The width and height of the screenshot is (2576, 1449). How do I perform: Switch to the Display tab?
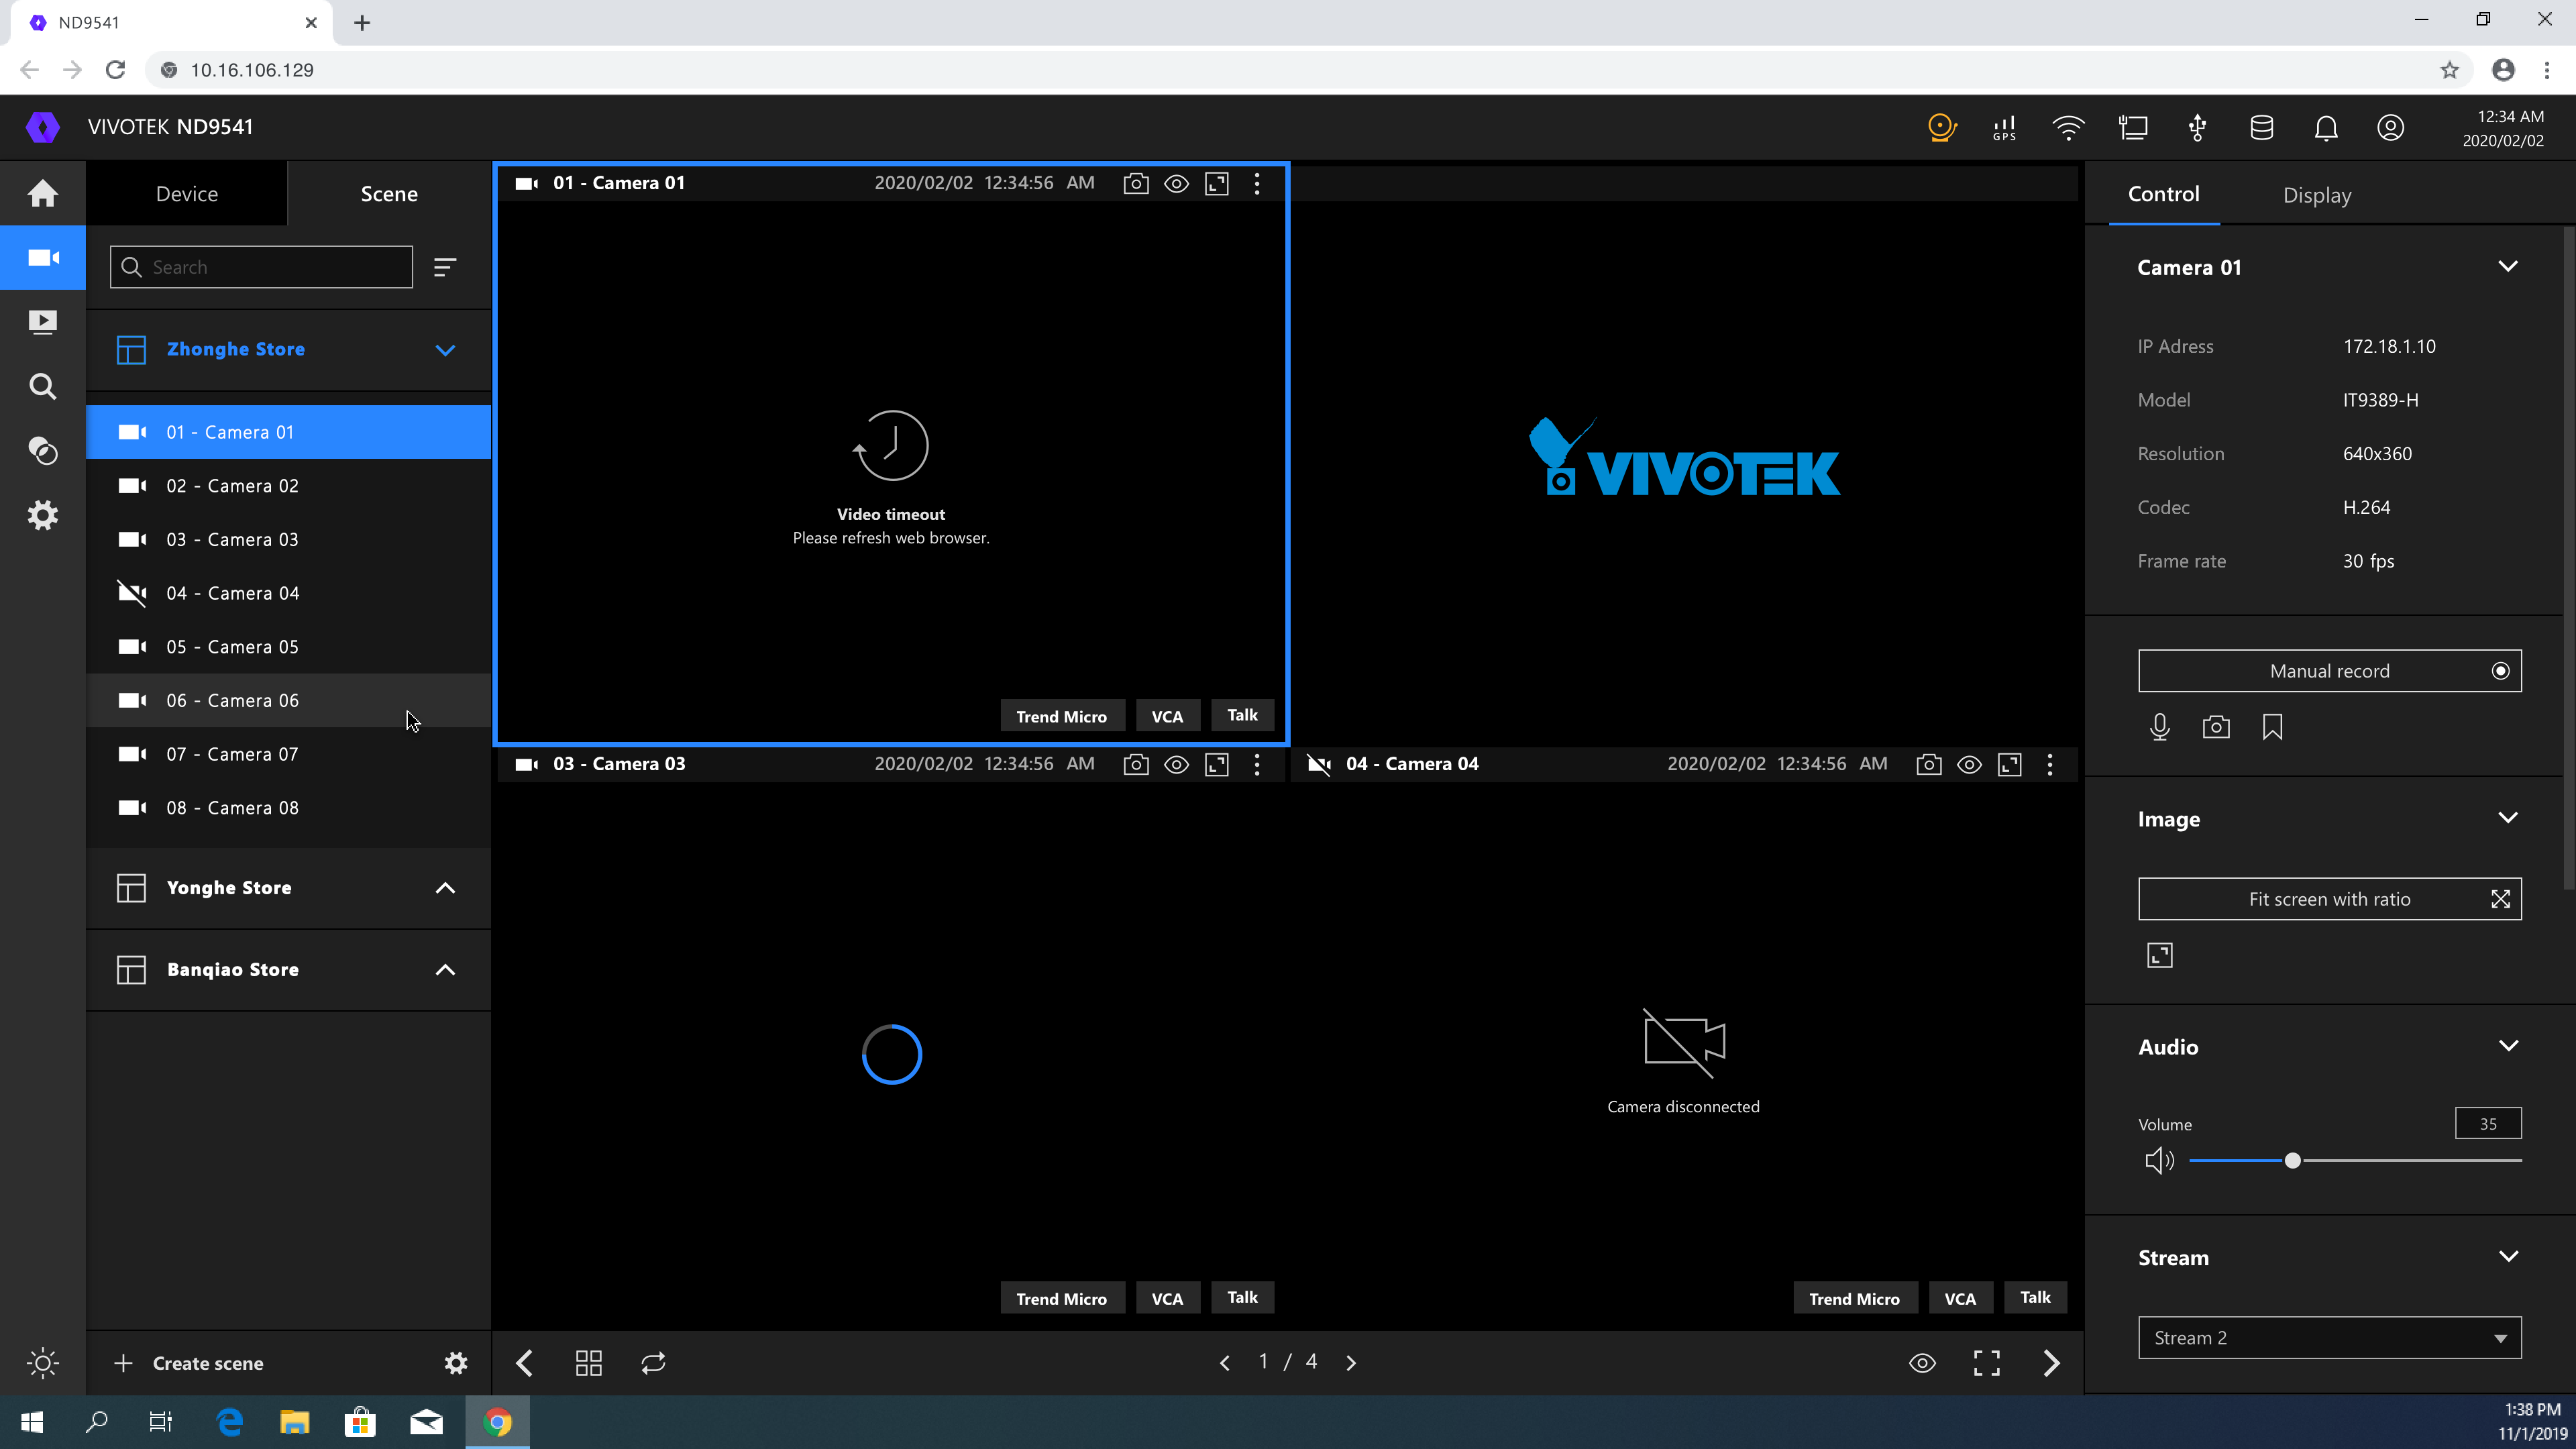(x=2316, y=195)
